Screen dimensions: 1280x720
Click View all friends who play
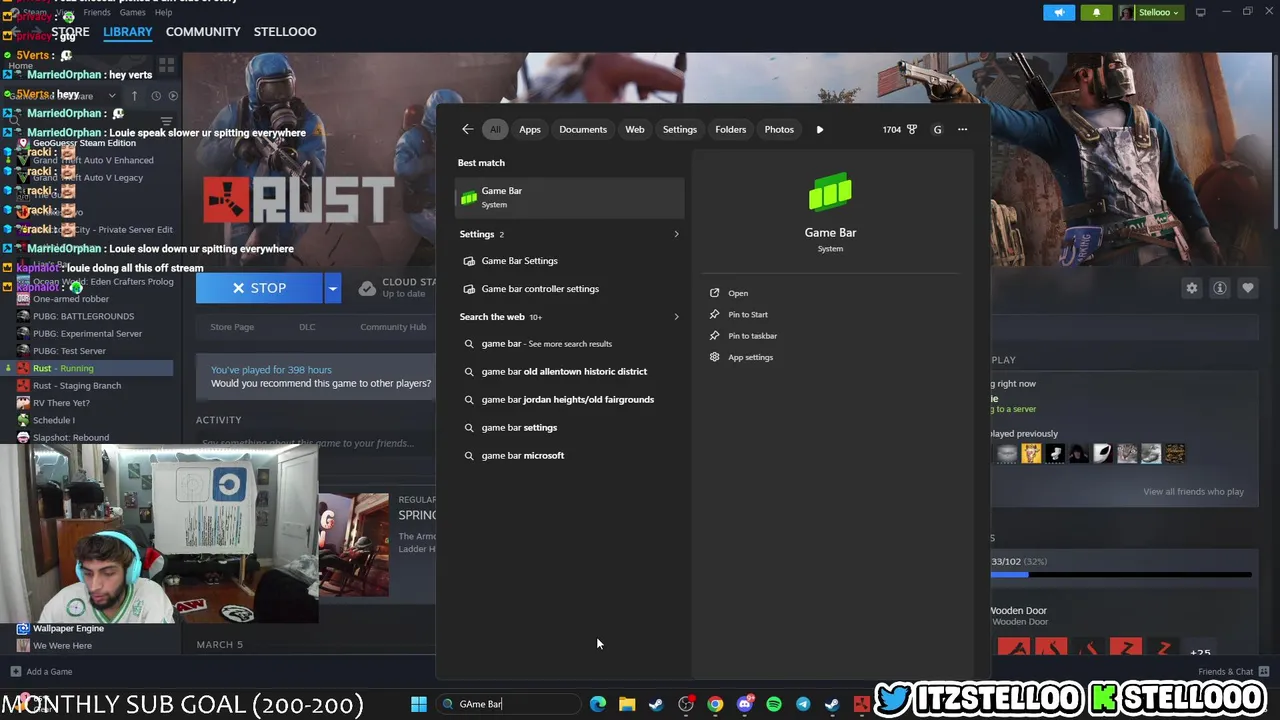pyautogui.click(x=1193, y=492)
